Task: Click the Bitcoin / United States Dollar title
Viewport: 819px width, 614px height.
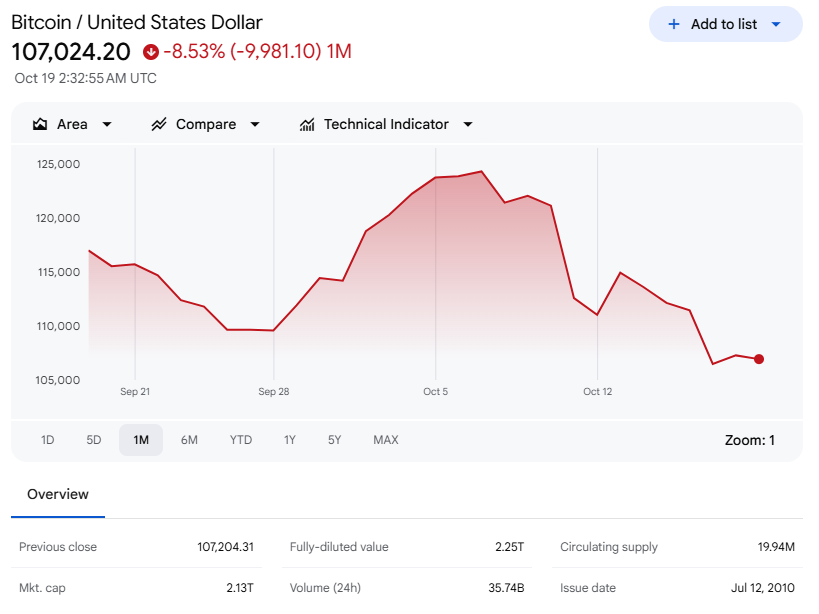Action: point(137,22)
